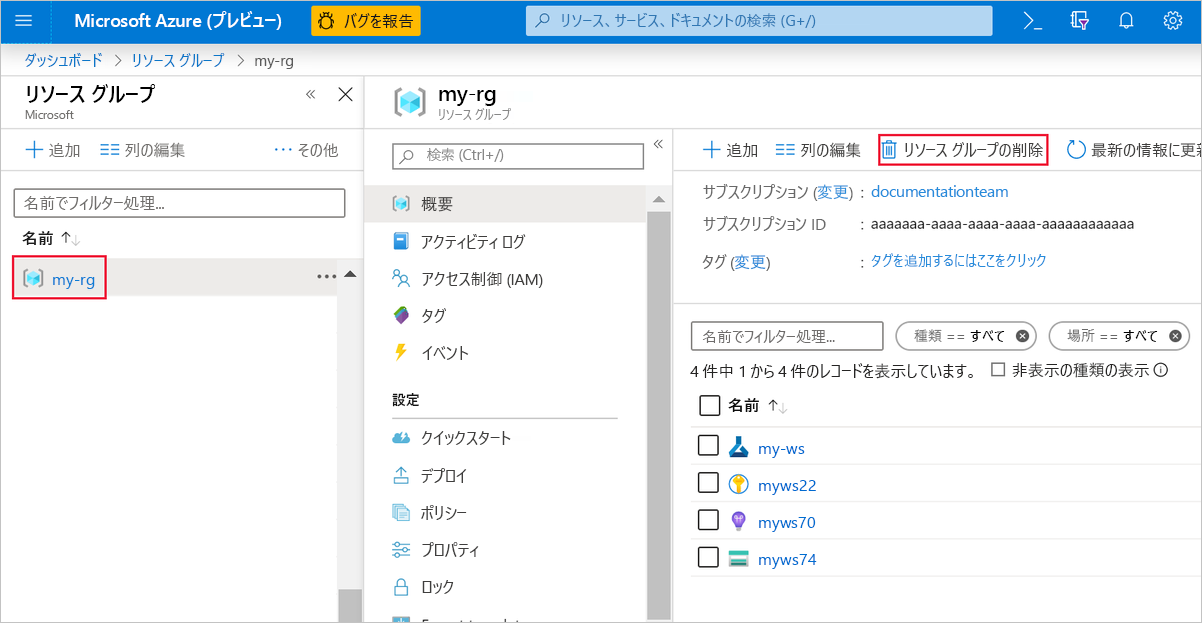1202x623 pixels.
Task: Click タグを追加するにはここをクリック link
Action: click(x=958, y=260)
